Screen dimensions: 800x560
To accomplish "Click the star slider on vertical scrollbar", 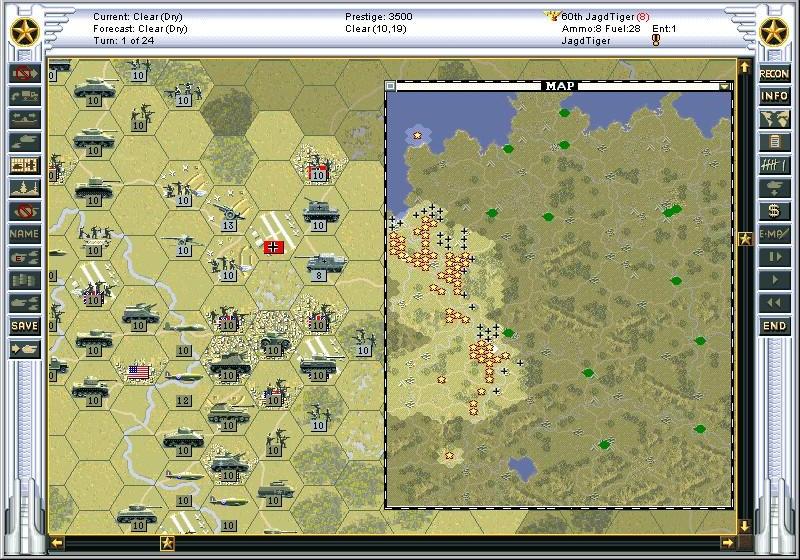I will coord(744,239).
